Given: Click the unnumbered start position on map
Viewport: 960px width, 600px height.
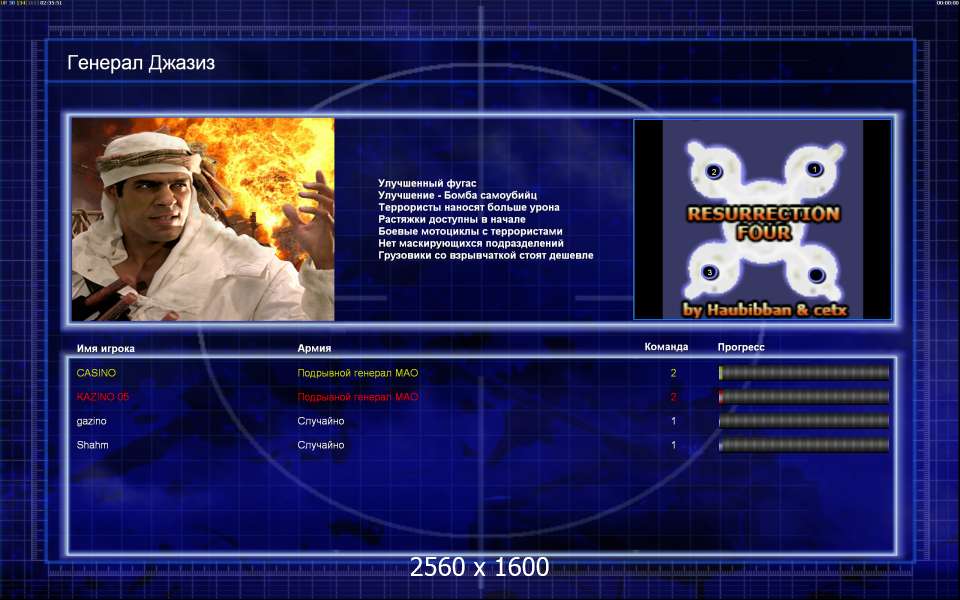Looking at the screenshot, I should coord(816,275).
